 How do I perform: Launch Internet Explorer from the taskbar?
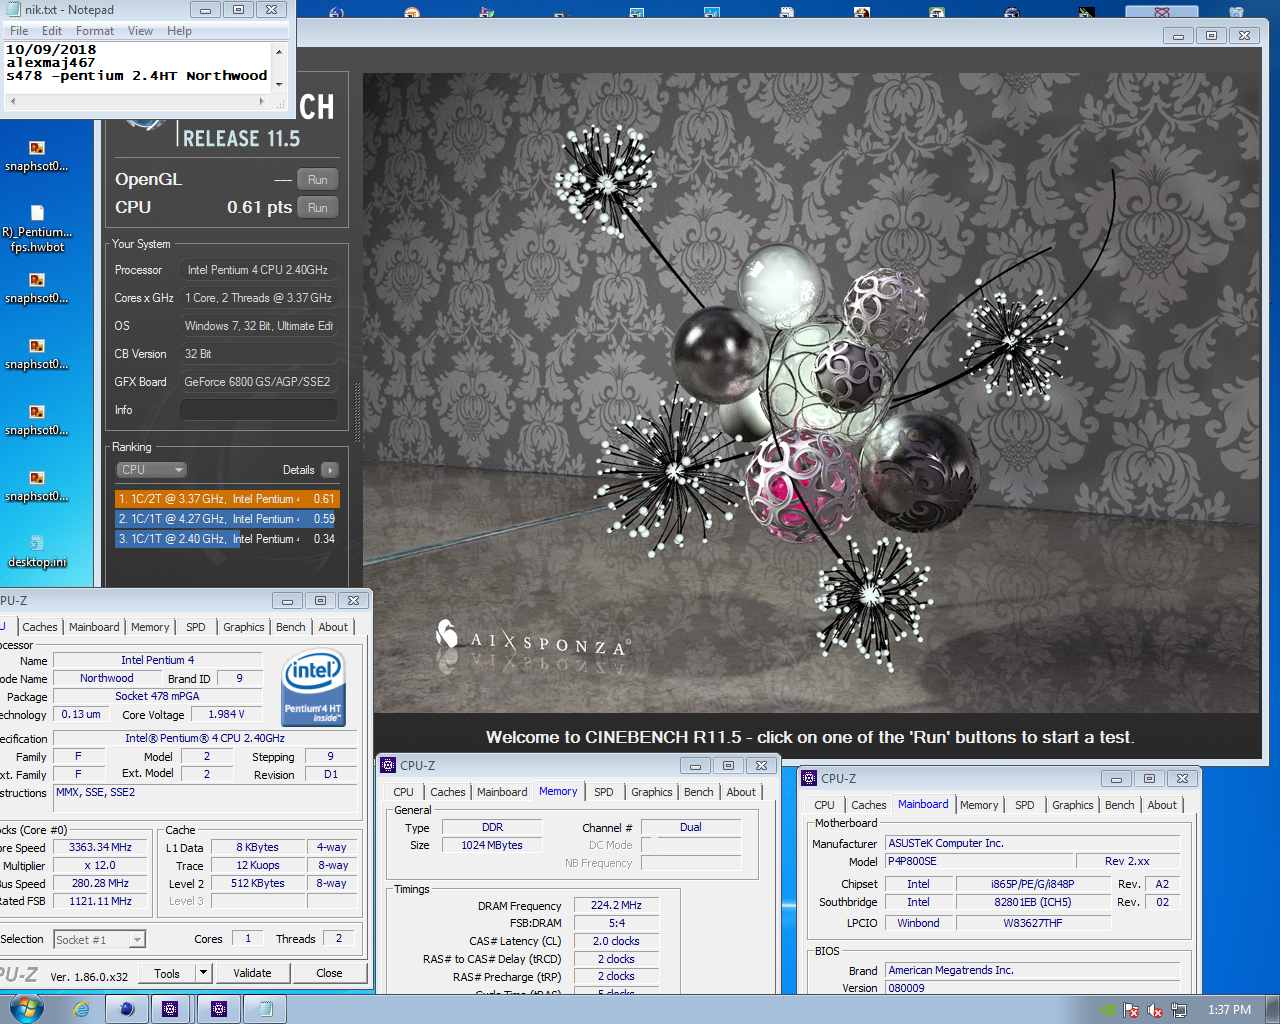tap(81, 1009)
